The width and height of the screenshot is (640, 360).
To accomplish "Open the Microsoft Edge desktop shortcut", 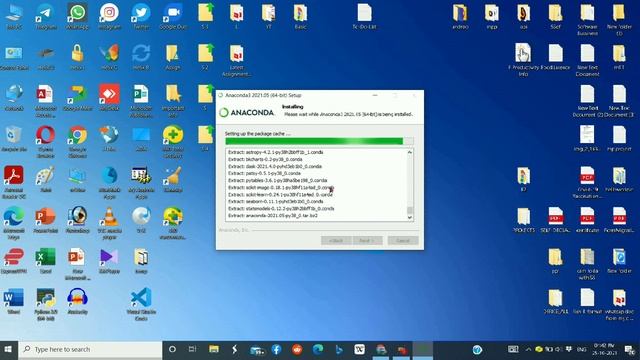I will coord(13,223).
